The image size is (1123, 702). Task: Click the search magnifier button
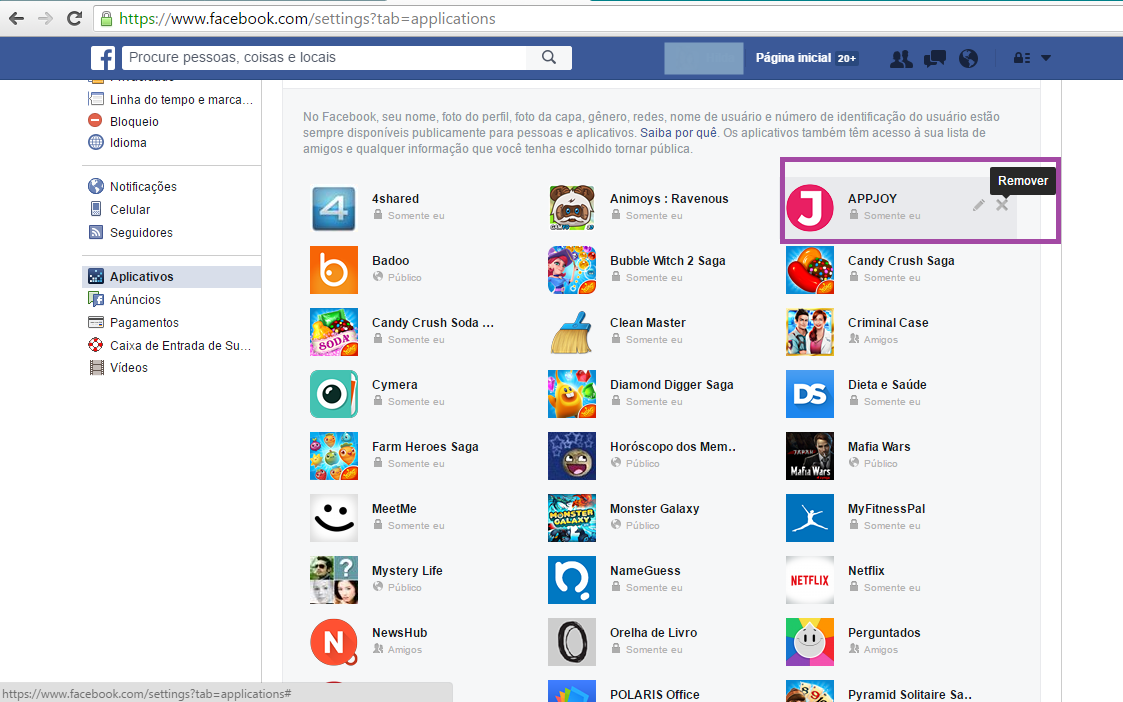[x=549, y=57]
